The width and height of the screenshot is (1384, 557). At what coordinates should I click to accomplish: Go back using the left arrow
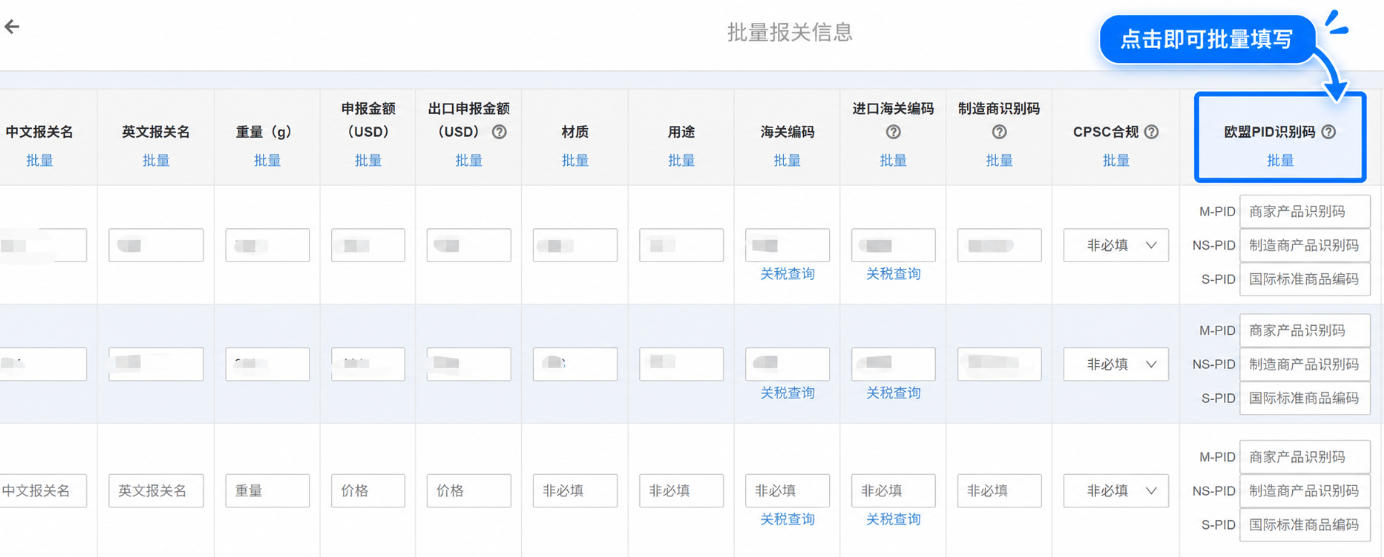(12, 27)
